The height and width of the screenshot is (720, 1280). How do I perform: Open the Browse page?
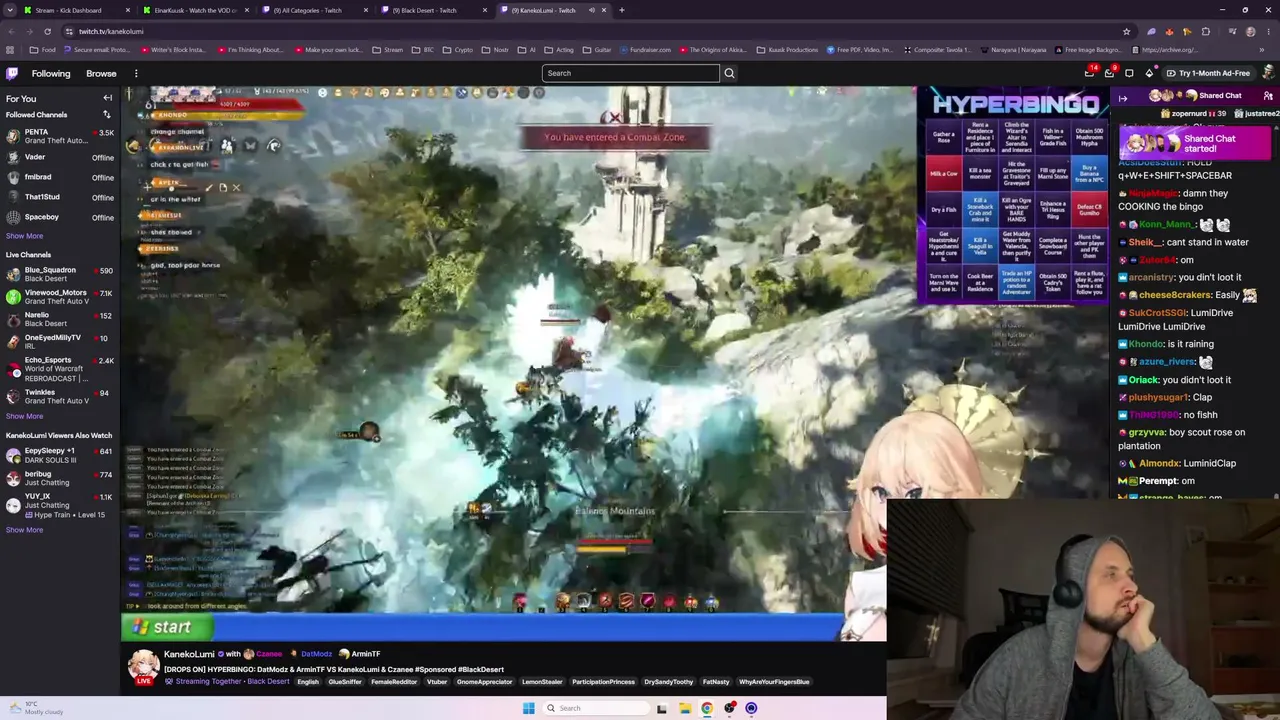point(101,73)
